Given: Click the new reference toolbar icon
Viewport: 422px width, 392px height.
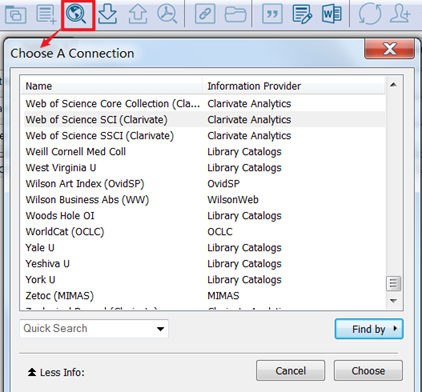Looking at the screenshot, I should tap(46, 14).
